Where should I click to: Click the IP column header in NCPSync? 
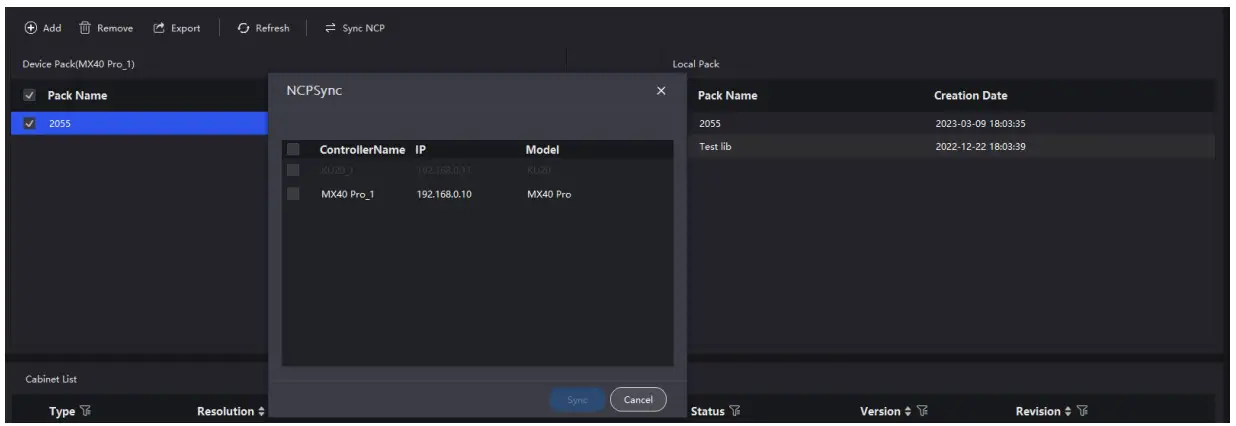click(x=421, y=150)
